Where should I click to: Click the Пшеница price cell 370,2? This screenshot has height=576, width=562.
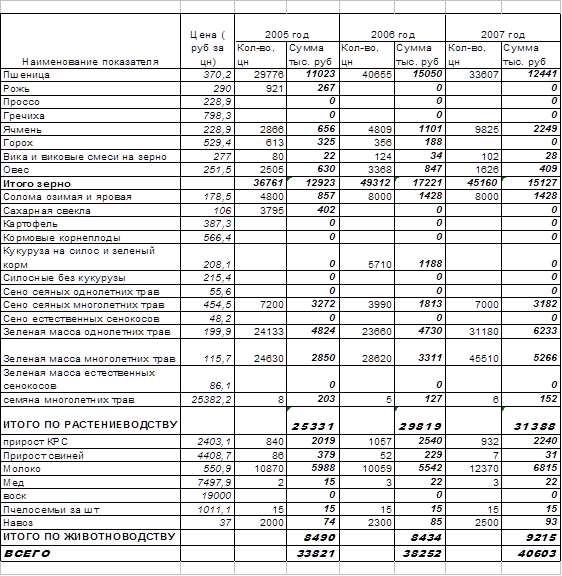point(207,75)
